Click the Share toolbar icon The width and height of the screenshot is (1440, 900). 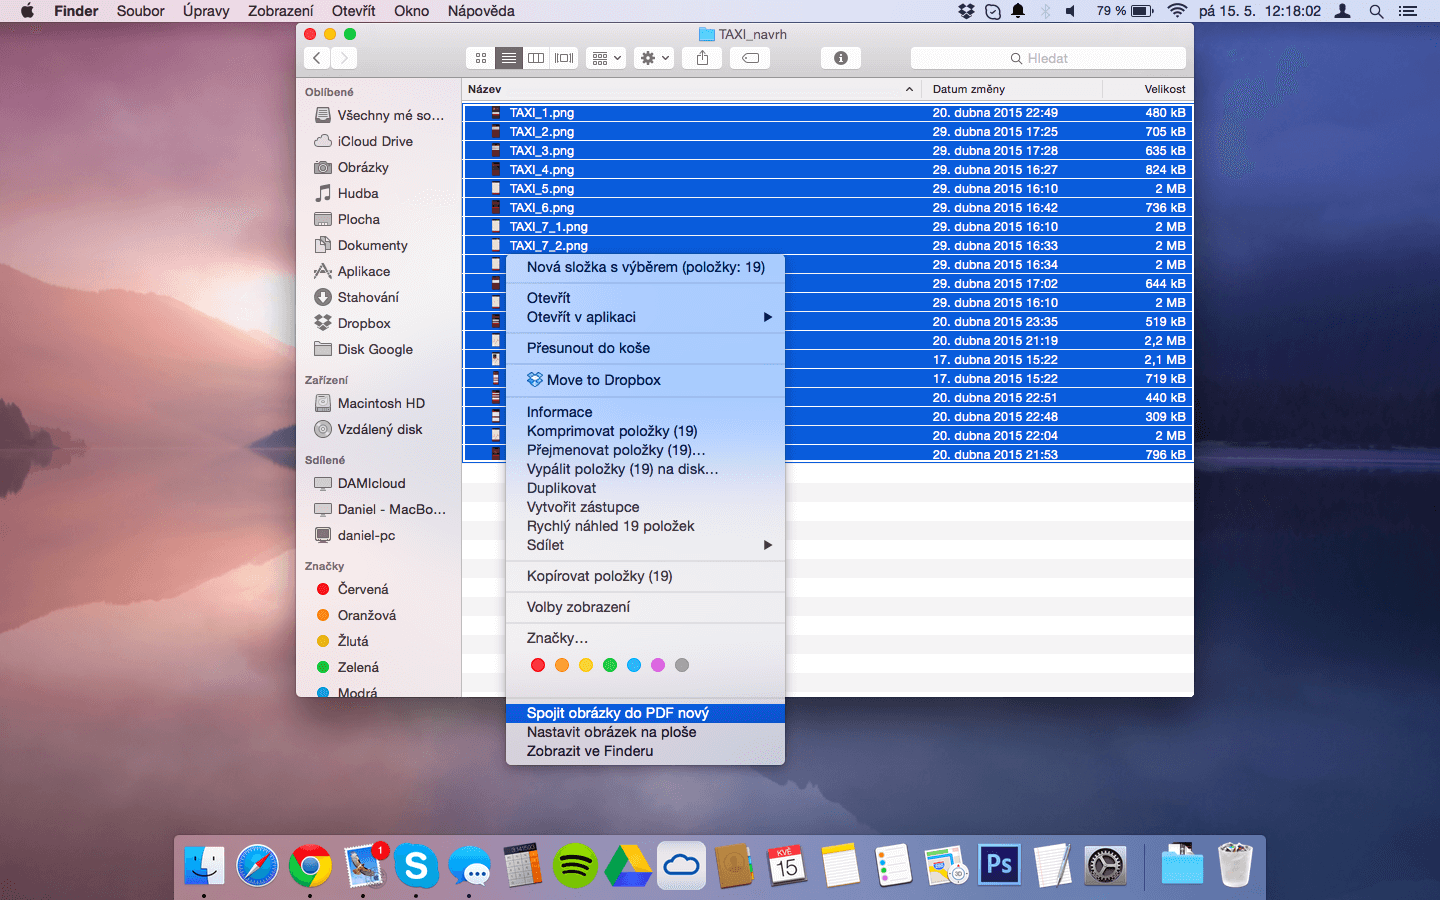pyautogui.click(x=702, y=58)
